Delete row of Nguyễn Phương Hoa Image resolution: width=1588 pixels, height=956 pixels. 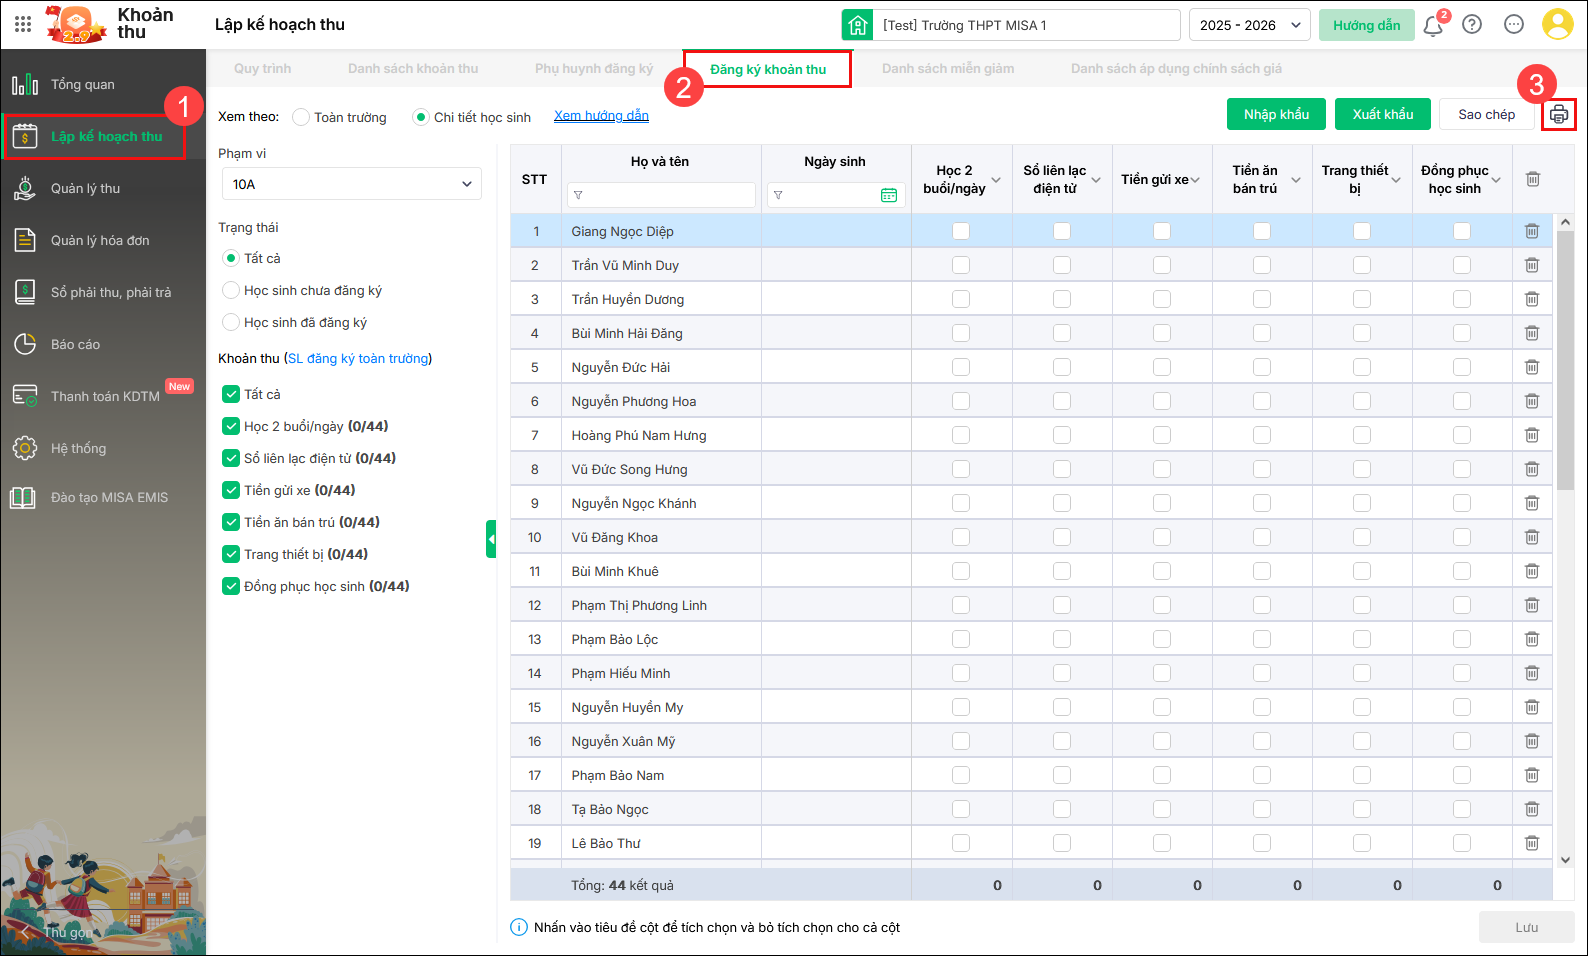pyautogui.click(x=1532, y=401)
